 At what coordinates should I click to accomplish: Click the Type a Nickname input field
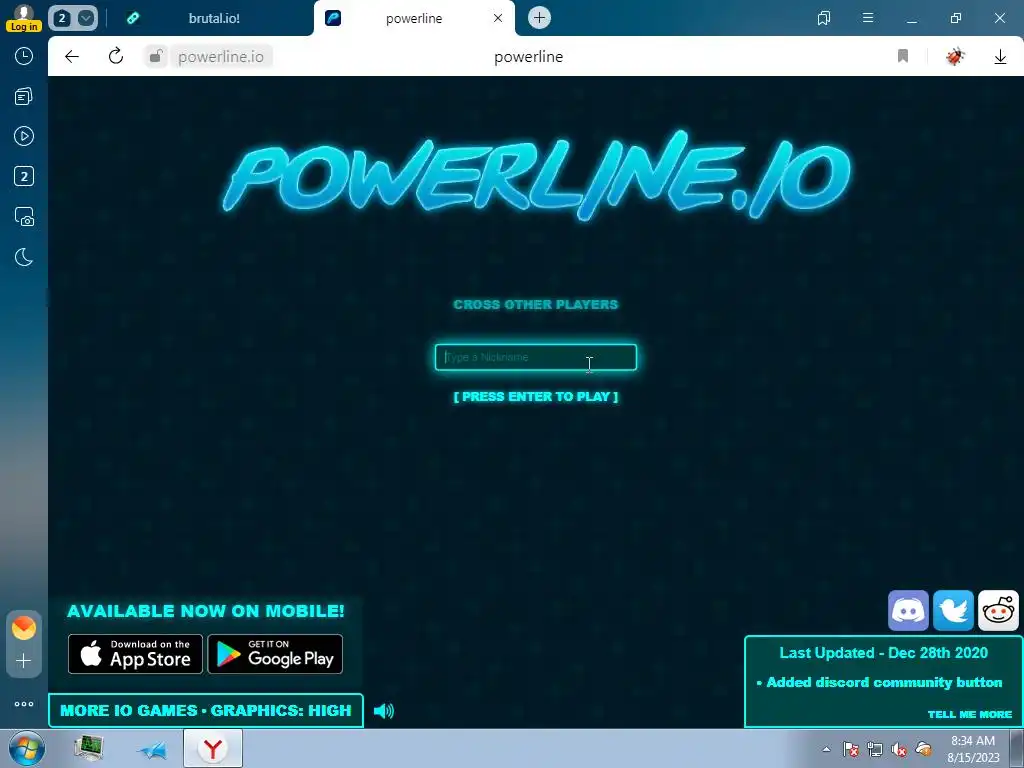(536, 357)
